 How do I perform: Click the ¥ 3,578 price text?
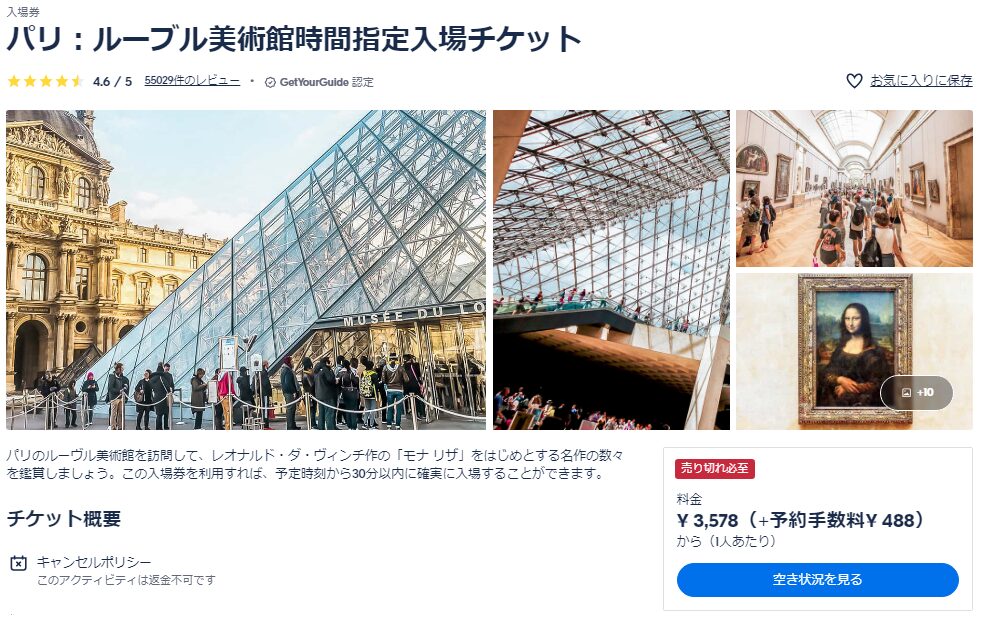pyautogui.click(x=707, y=520)
